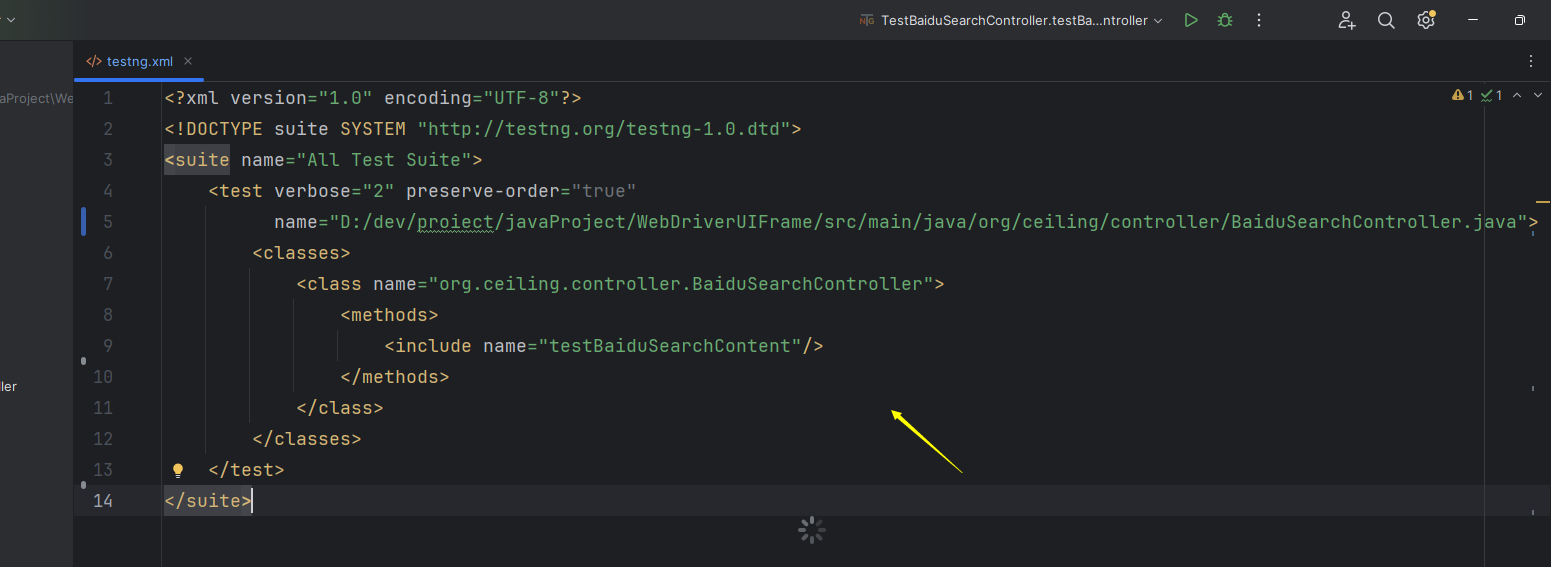Click the typo check count indicator
1551x567 pixels.
[1492, 95]
